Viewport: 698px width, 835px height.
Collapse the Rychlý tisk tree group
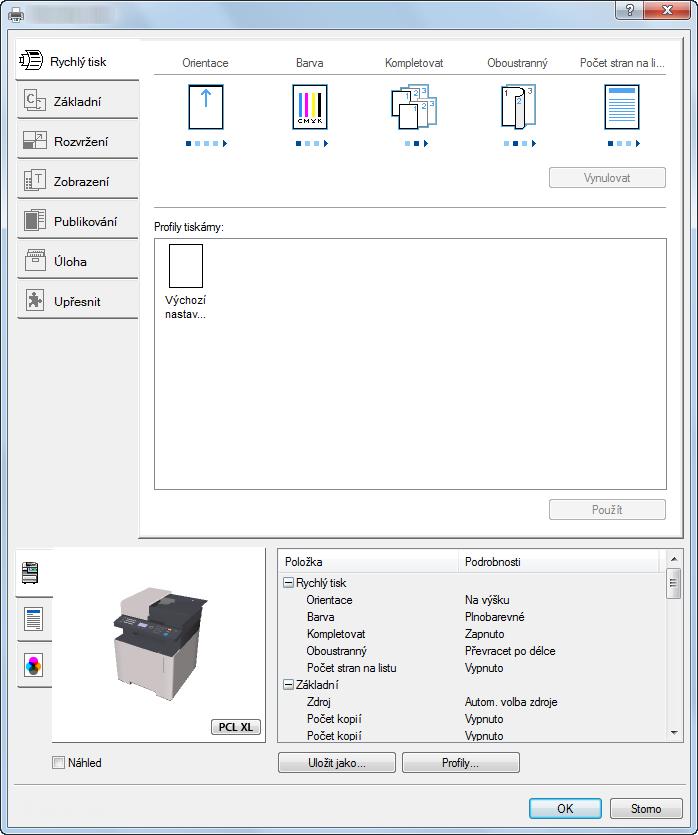pyautogui.click(x=288, y=583)
